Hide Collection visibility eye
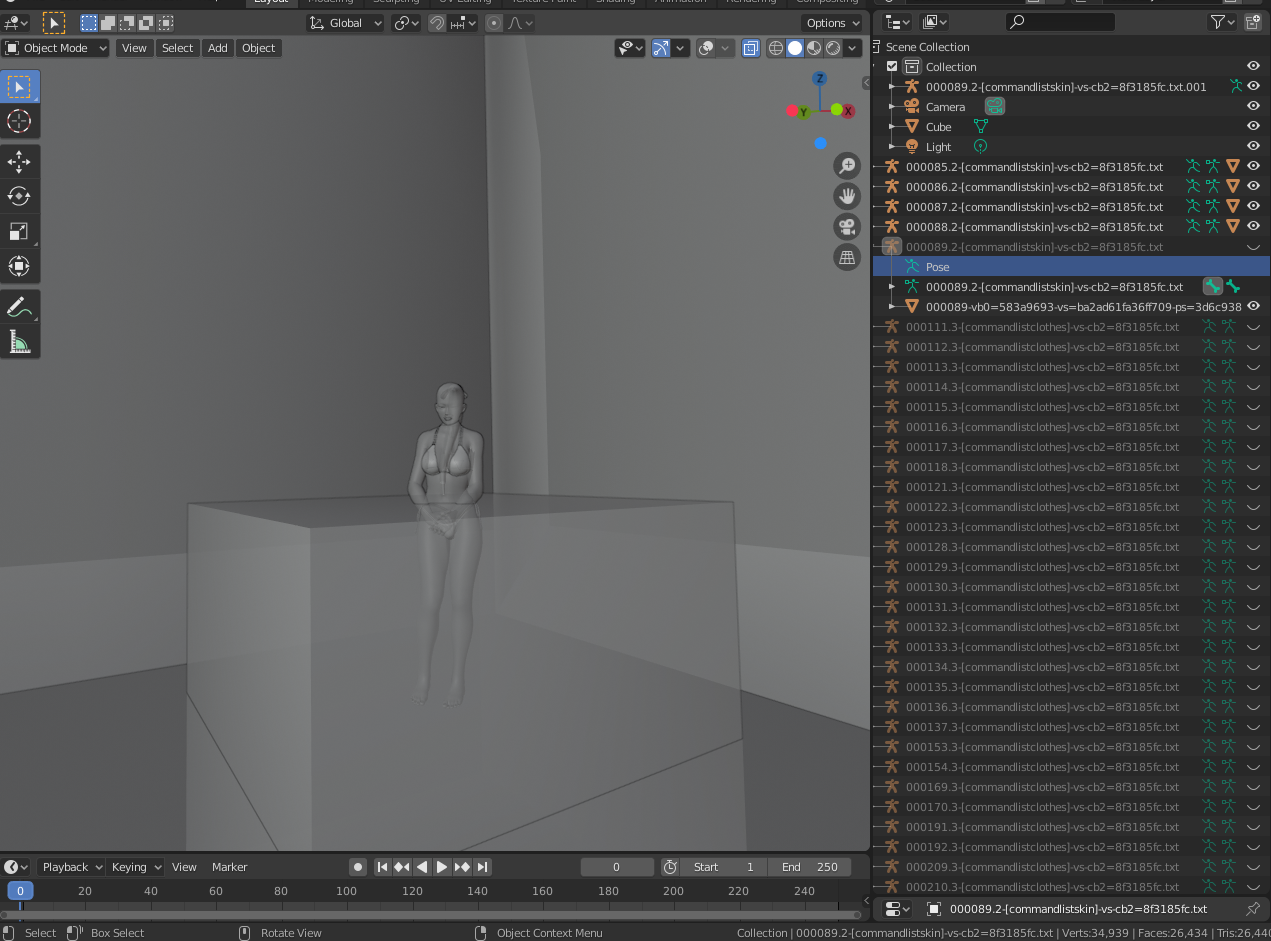The width and height of the screenshot is (1271, 941). (x=1253, y=67)
